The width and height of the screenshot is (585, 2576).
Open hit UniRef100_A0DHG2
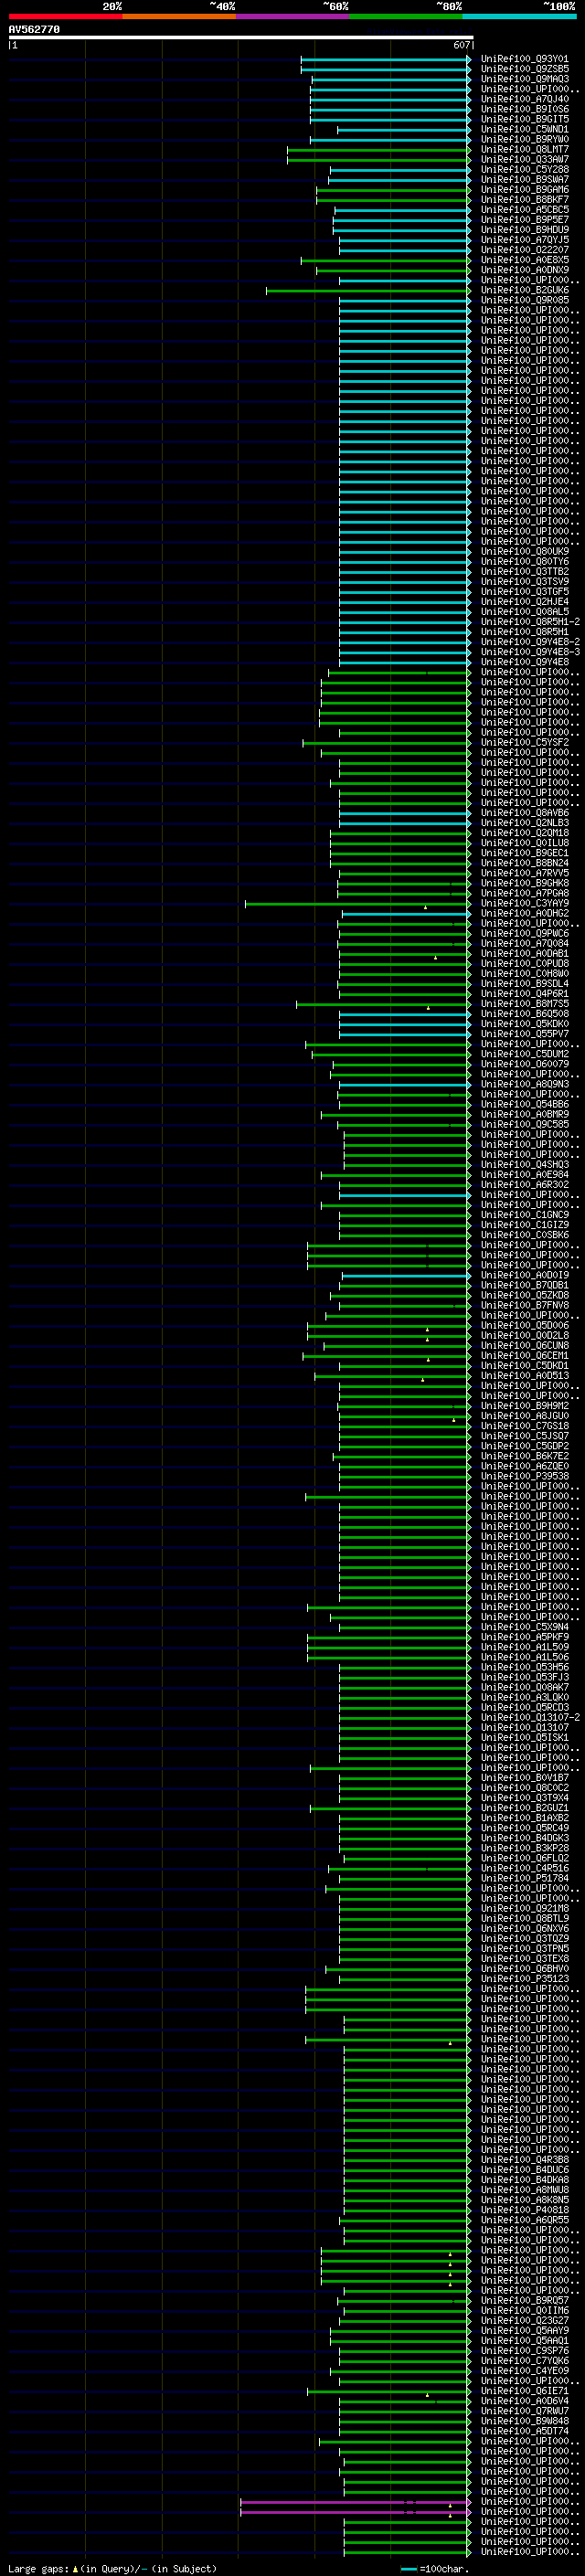[x=524, y=914]
